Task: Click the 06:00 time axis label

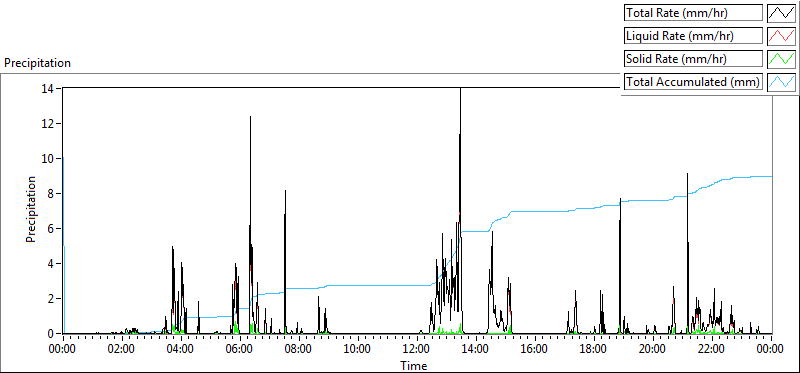Action: [239, 350]
